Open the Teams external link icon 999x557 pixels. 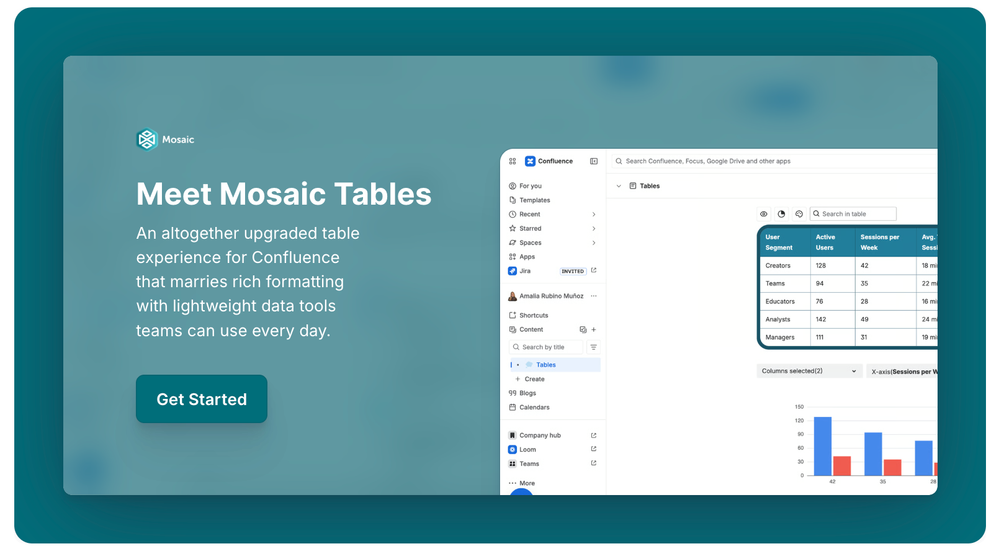(x=594, y=463)
